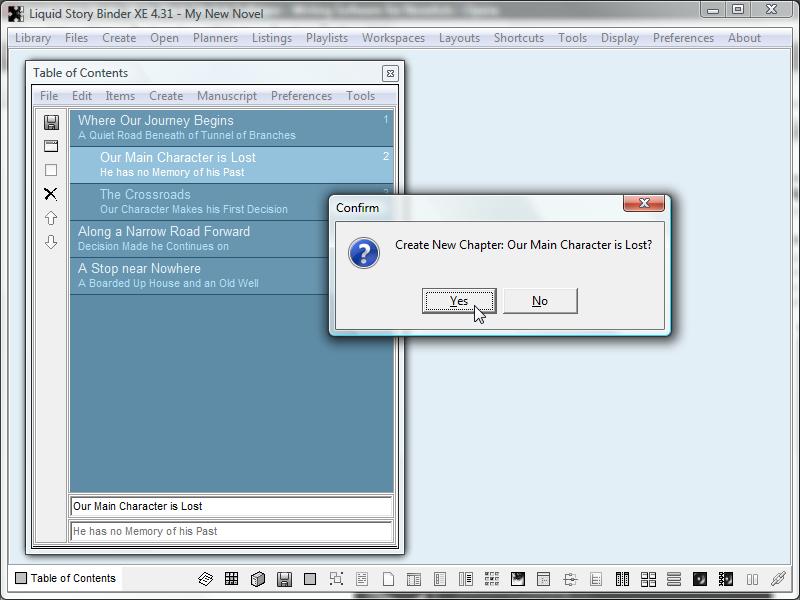Click No to cancel creating chapter

click(540, 301)
